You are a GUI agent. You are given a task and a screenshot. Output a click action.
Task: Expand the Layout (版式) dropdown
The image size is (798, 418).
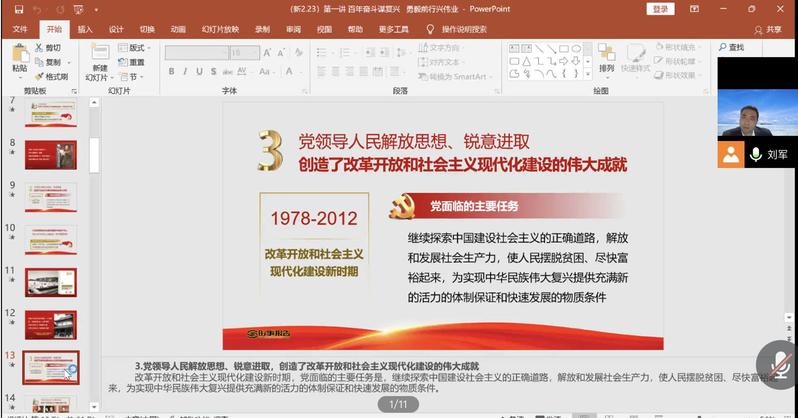(135, 47)
